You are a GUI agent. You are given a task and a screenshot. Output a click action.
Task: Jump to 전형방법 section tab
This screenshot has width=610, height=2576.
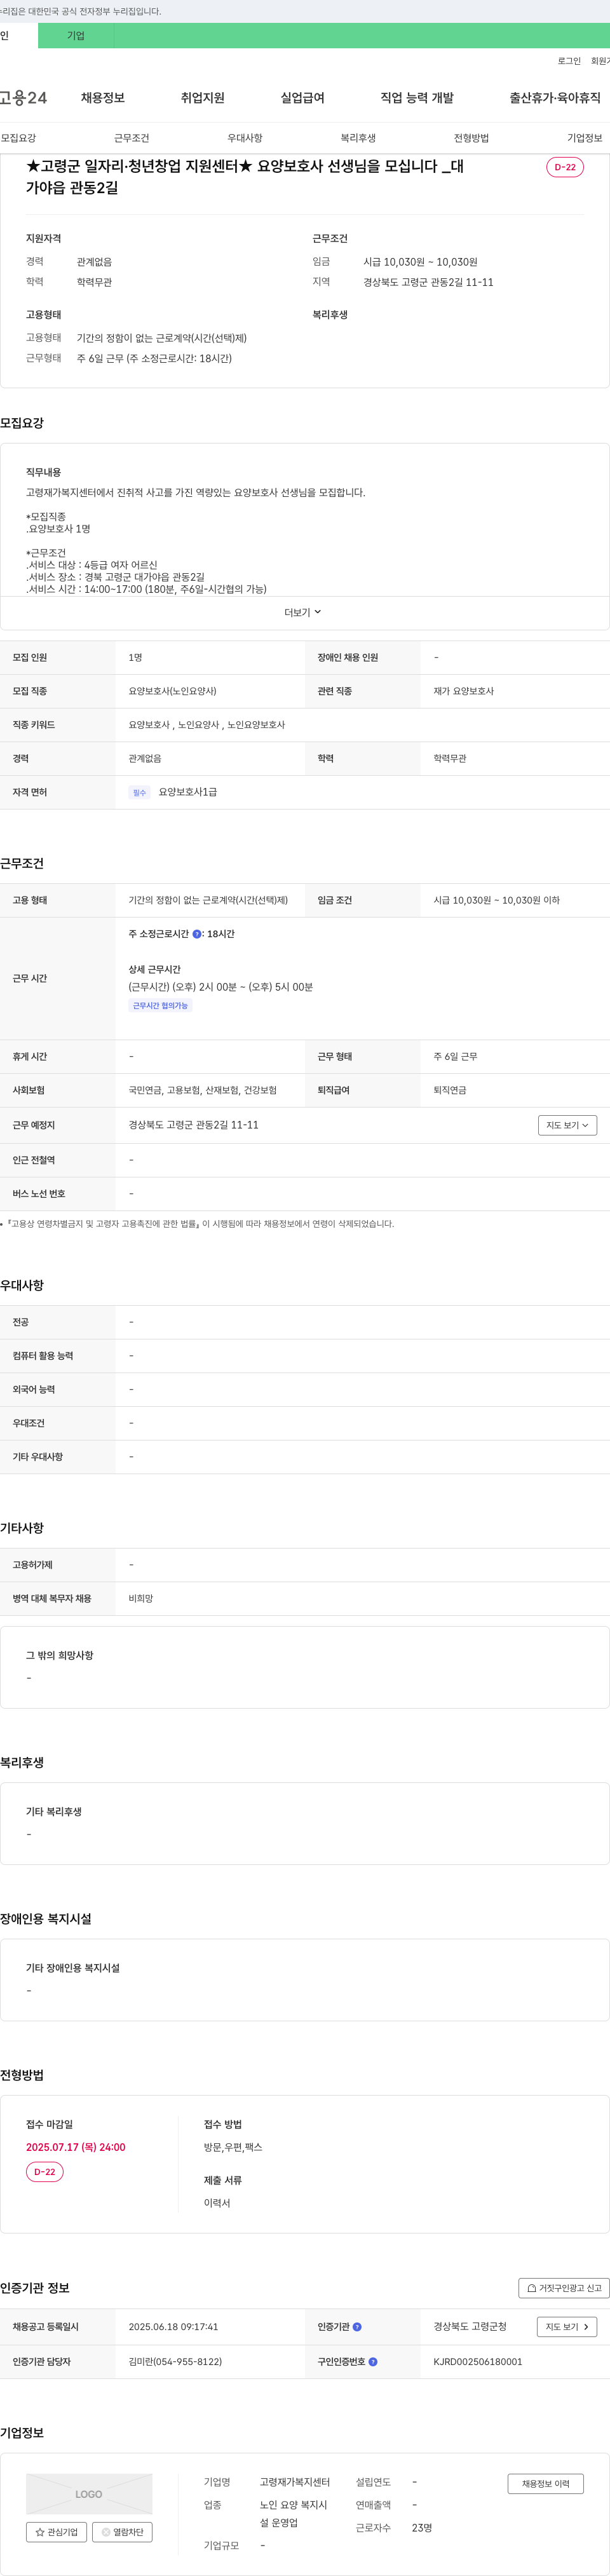tap(471, 138)
